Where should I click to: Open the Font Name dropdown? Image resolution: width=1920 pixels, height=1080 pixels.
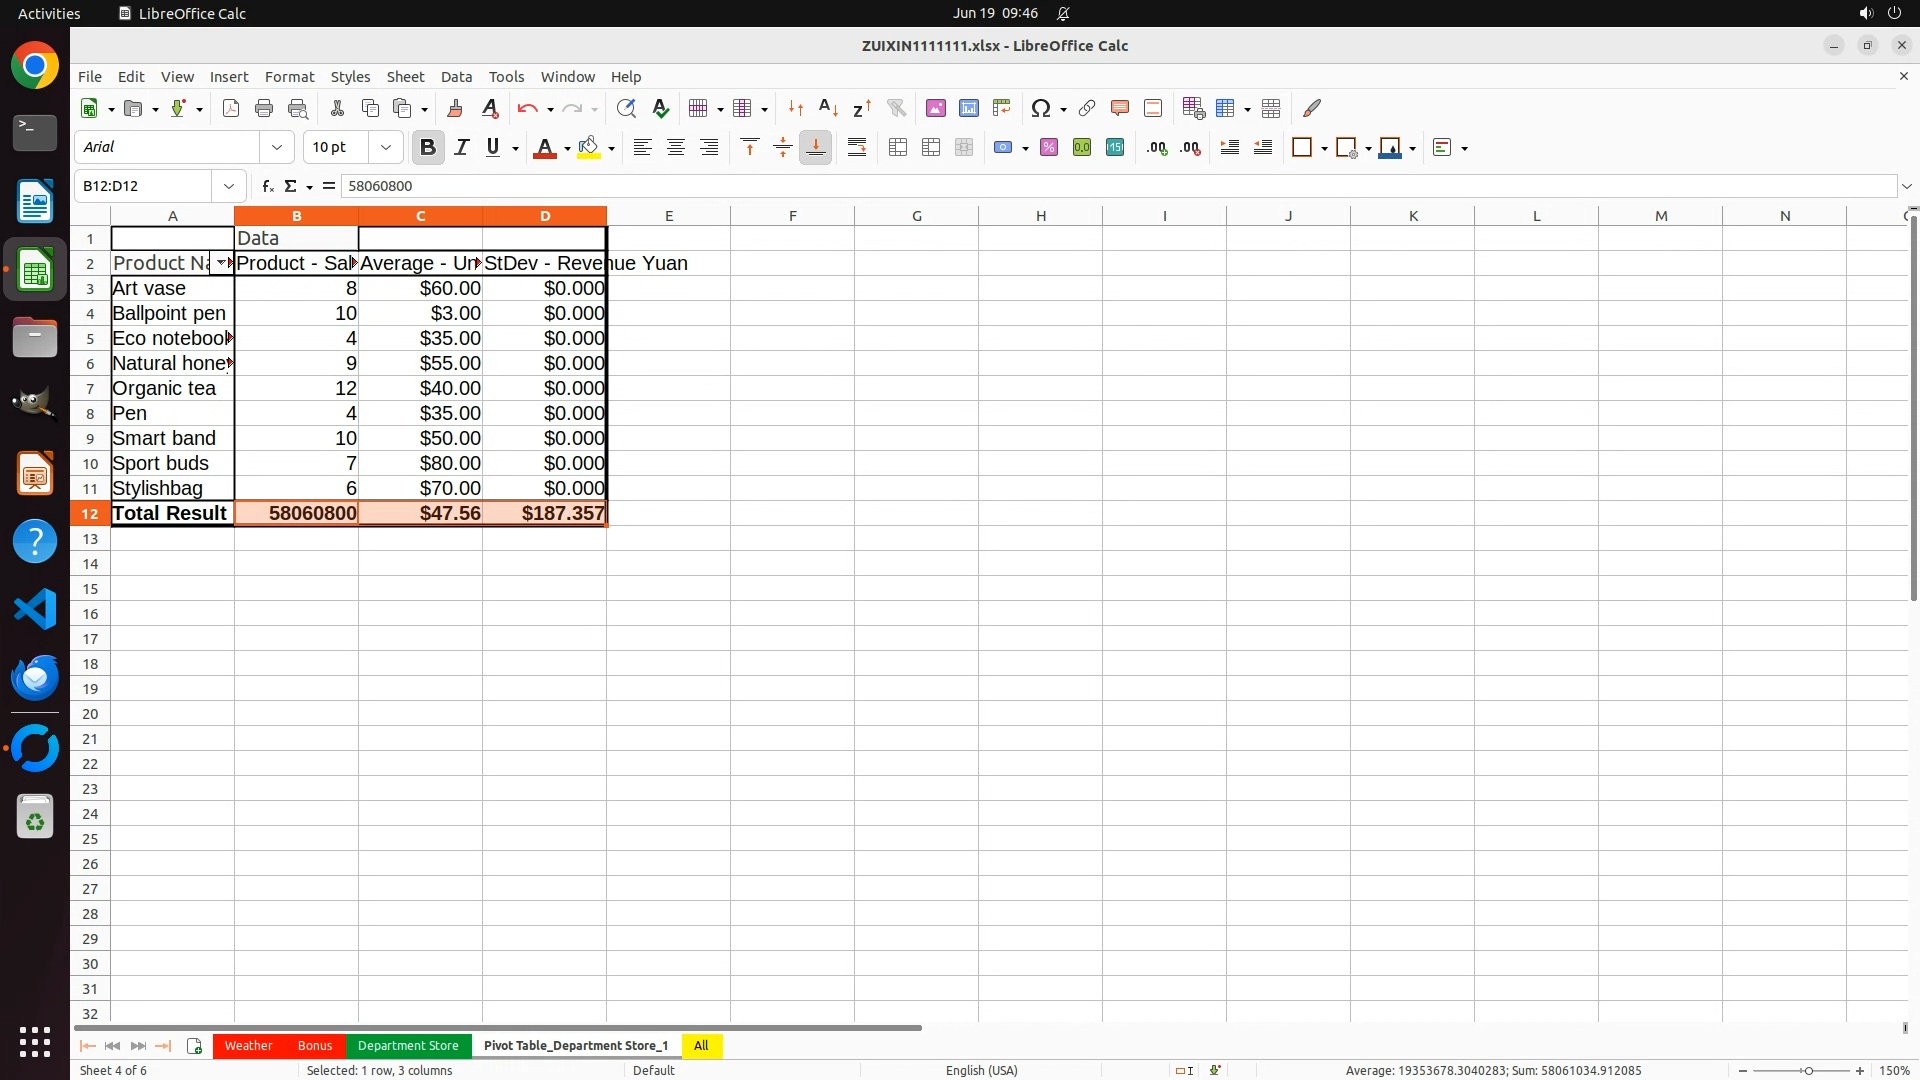point(277,148)
